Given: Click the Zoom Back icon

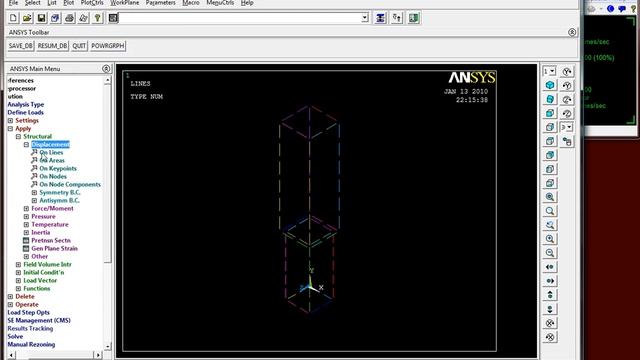Looking at the screenshot, I should [550, 225].
